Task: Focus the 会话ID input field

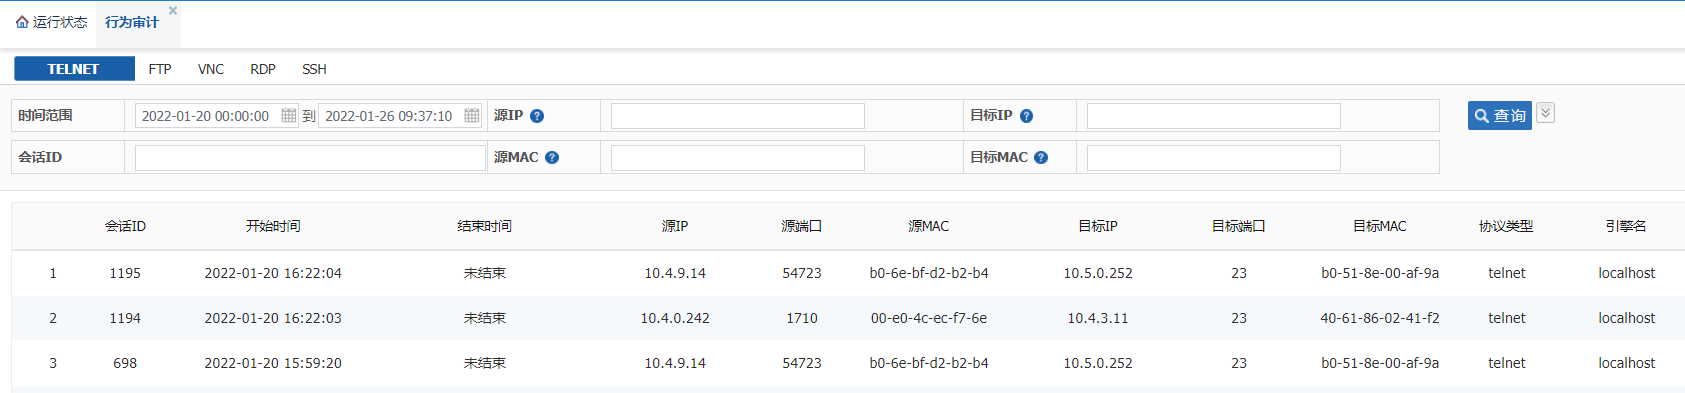Action: [x=310, y=158]
